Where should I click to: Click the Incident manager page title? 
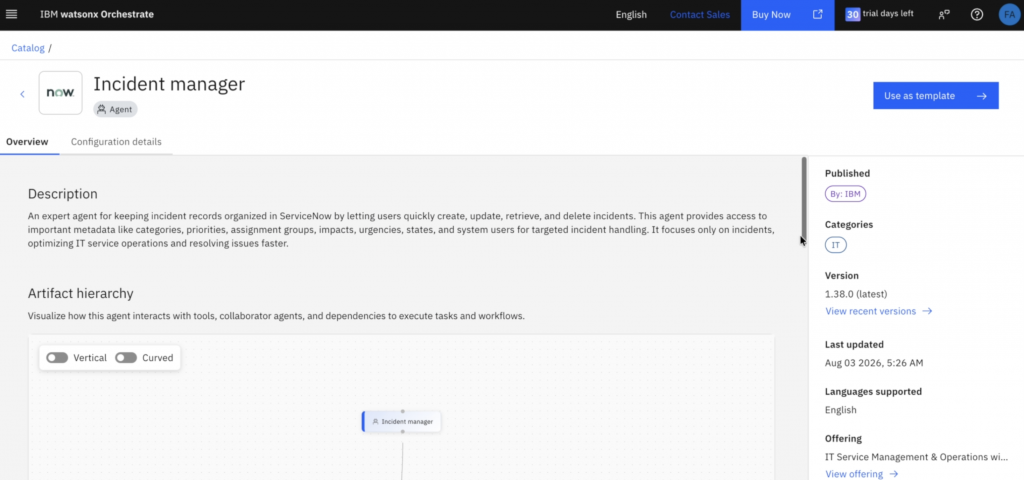[x=169, y=84]
